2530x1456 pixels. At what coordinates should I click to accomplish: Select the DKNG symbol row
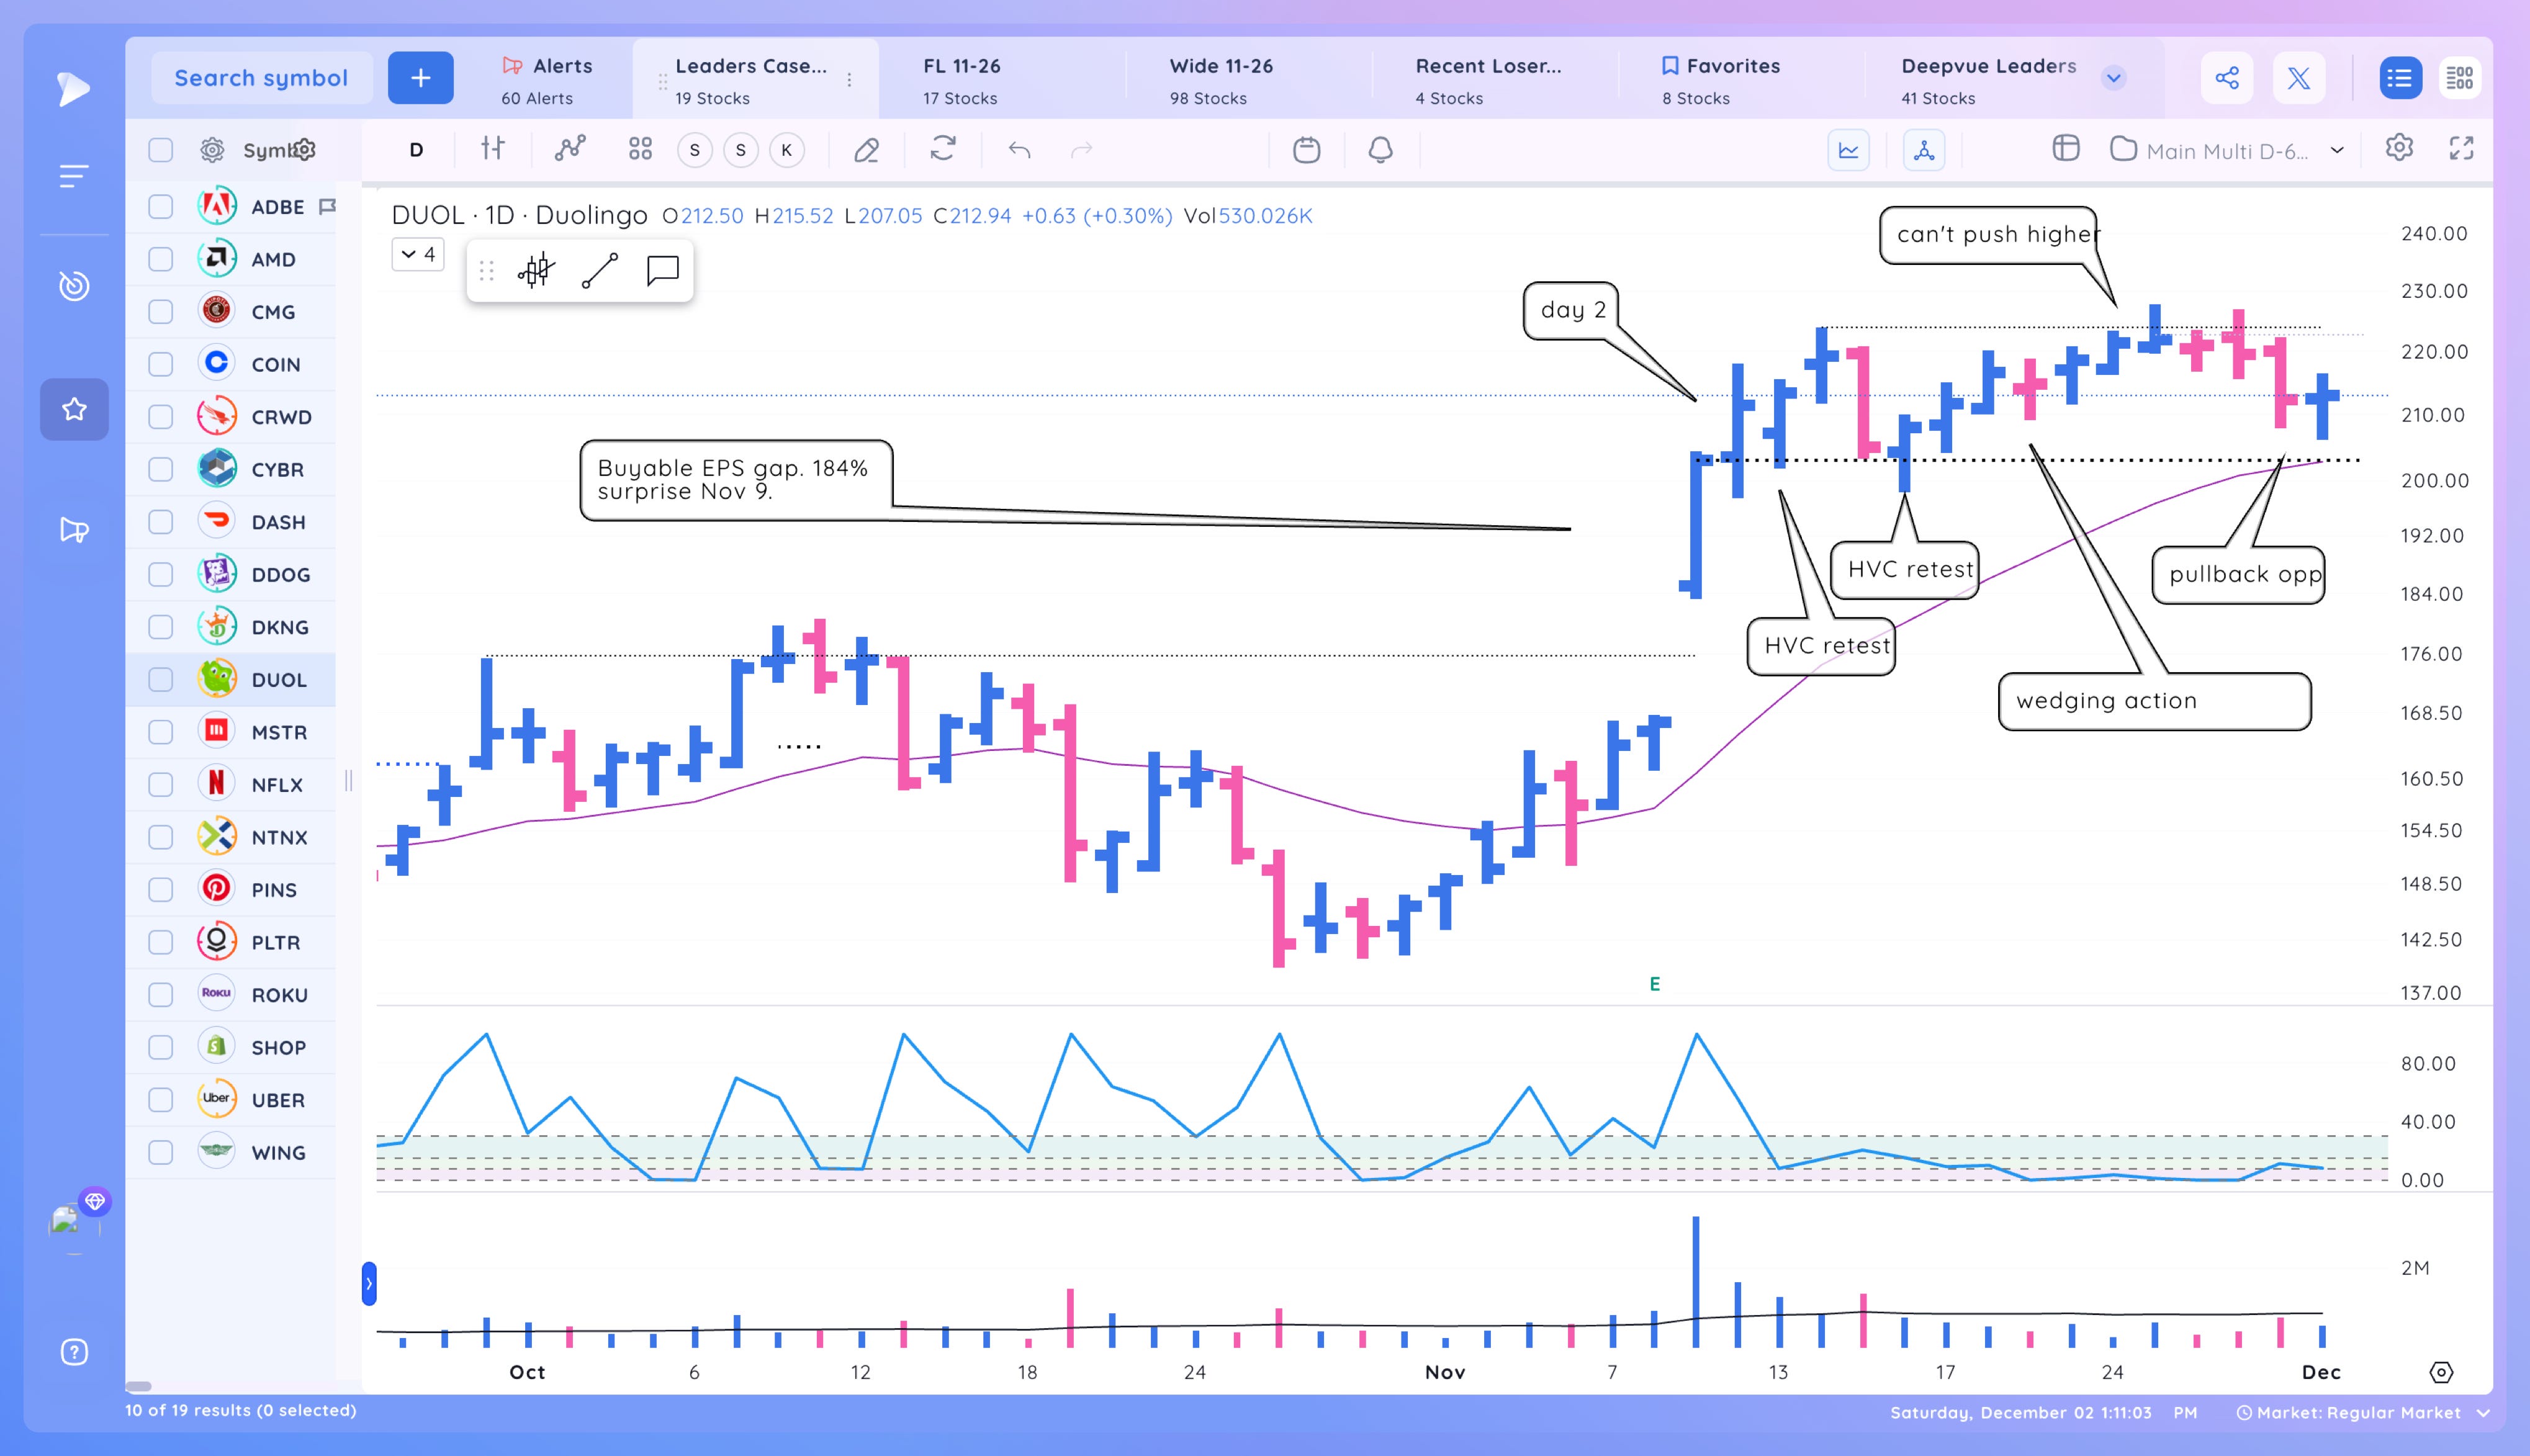click(231, 627)
